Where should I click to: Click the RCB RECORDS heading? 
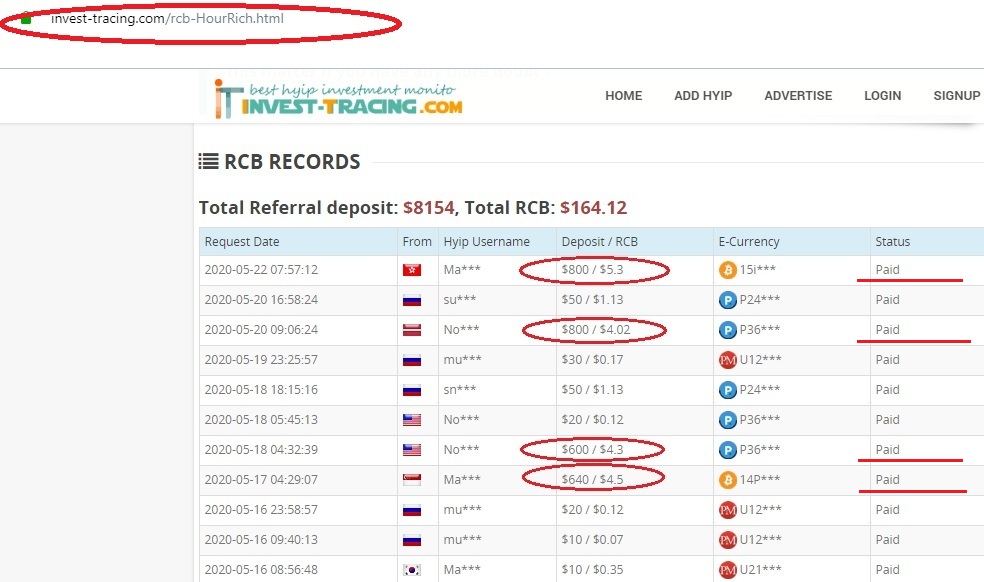point(292,162)
